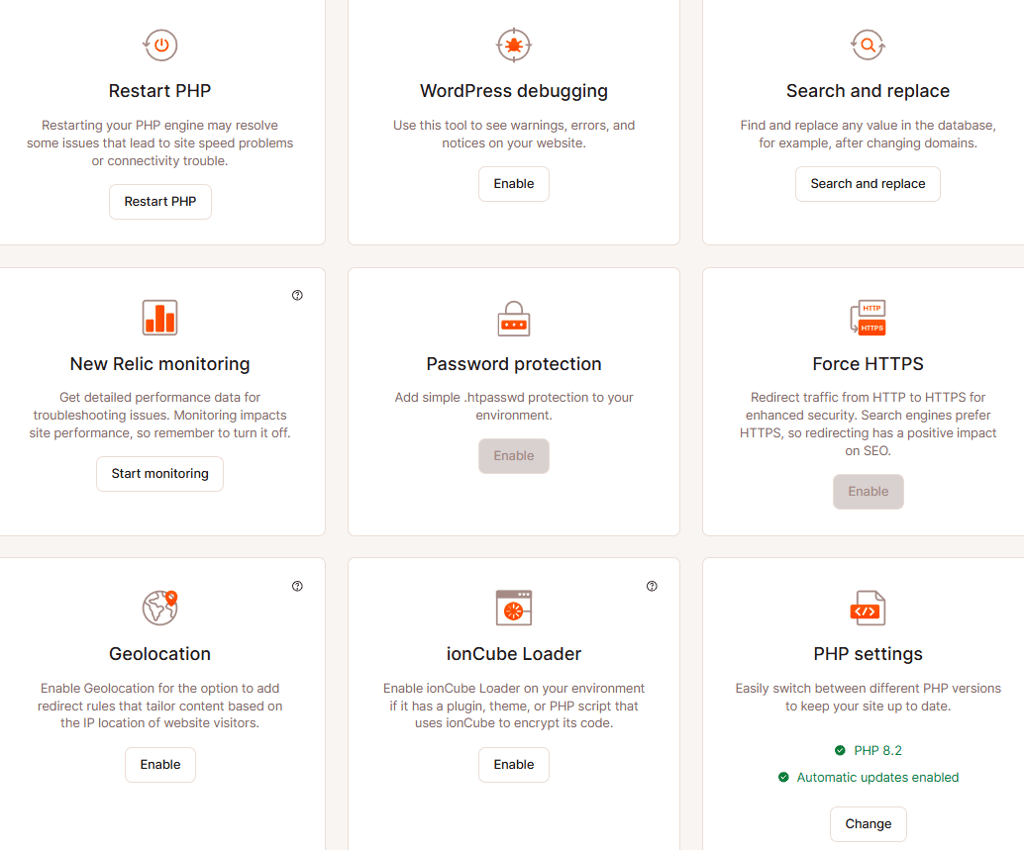This screenshot has width=1024, height=850.
Task: Click the Search and replace heading
Action: pyautogui.click(x=868, y=91)
